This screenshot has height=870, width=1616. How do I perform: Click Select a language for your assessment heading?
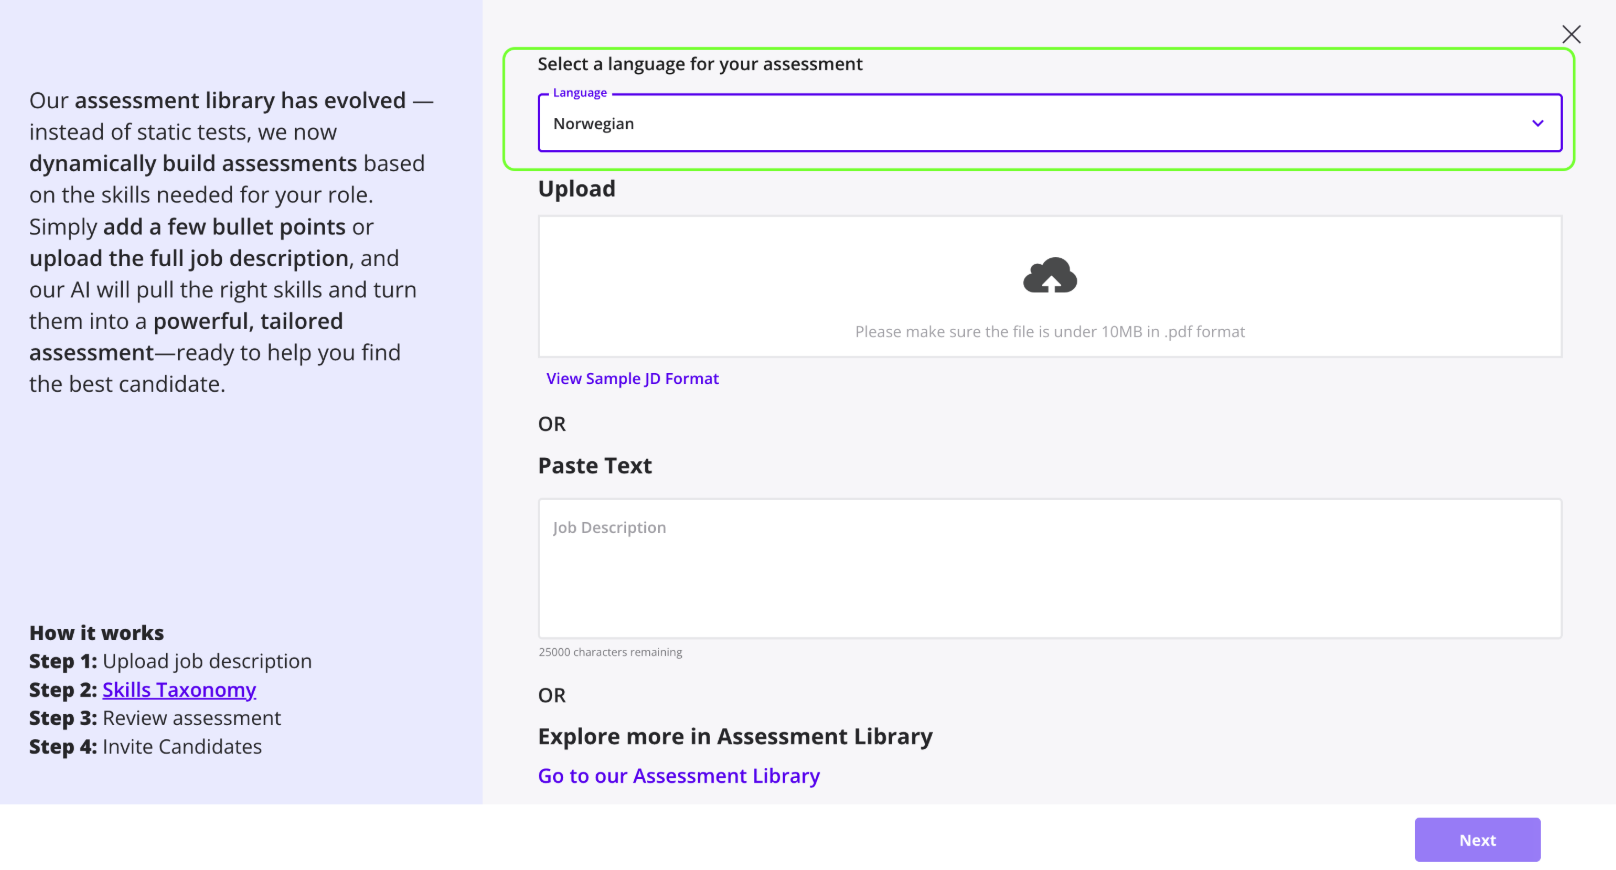[699, 64]
